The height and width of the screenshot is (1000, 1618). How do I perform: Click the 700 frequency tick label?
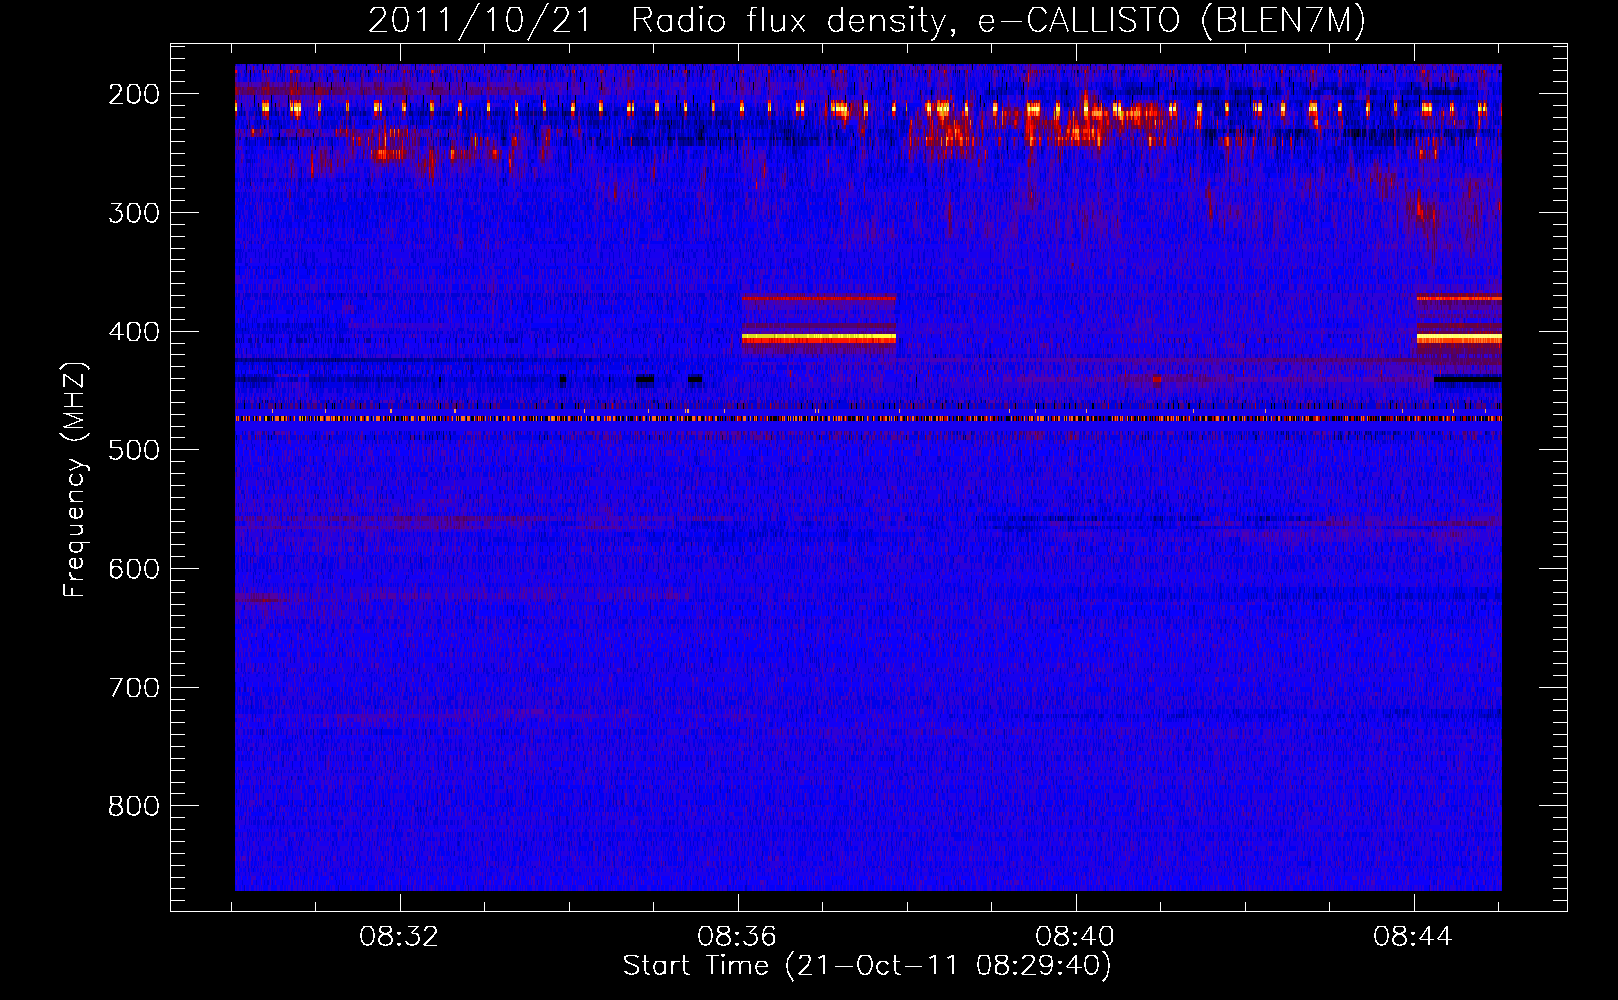point(134,688)
